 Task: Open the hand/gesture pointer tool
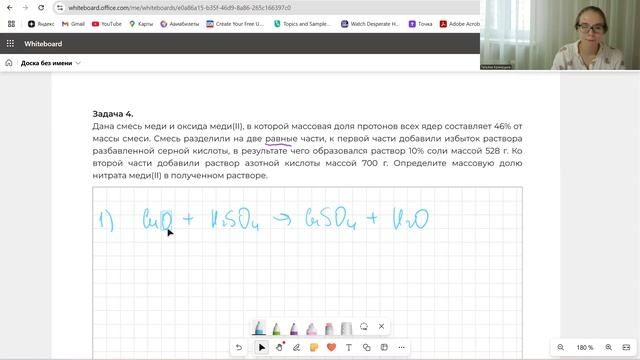coord(280,347)
